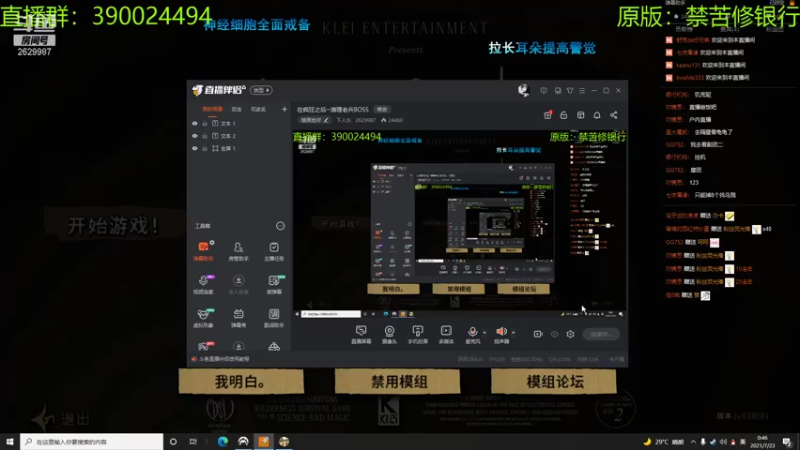This screenshot has width=800, height=450.
Task: Edit the stream category pill with pencil
Action: point(314,120)
